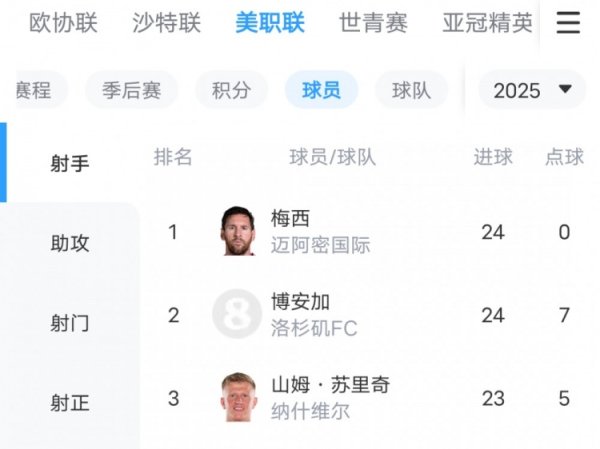The width and height of the screenshot is (600, 449).
Task: Select the 美职联 league tab
Action: 270,23
